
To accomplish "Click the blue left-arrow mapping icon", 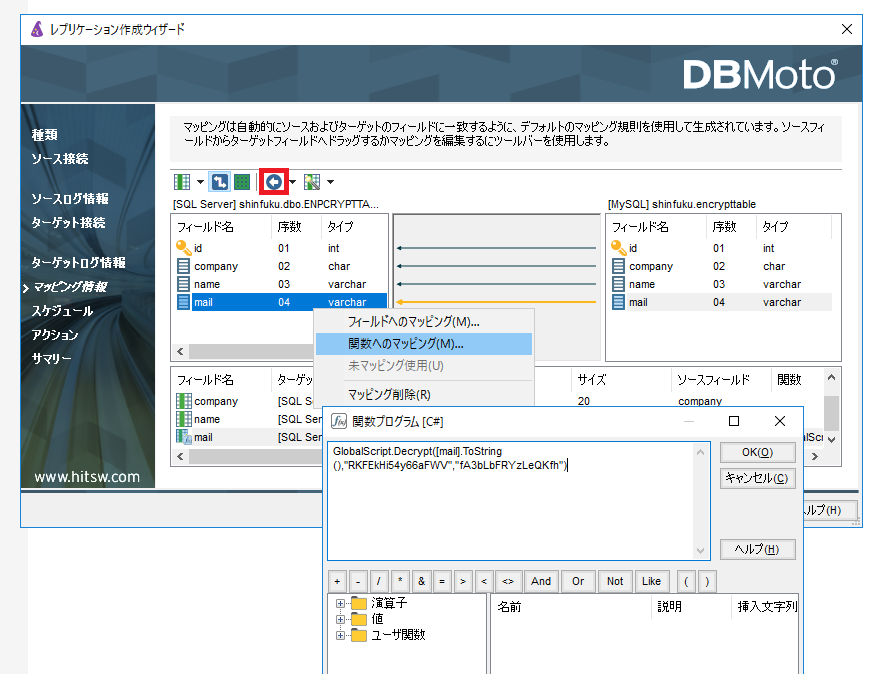I will tap(274, 182).
